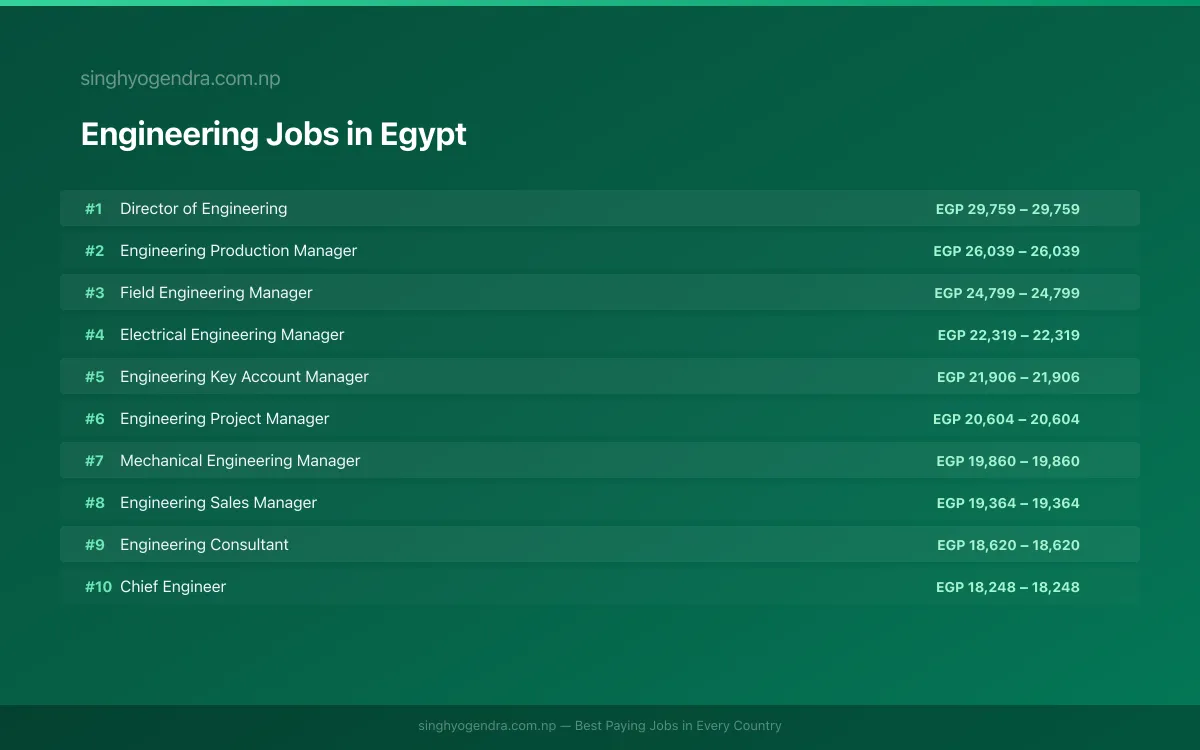Select the 'Engineering Production Manager' job title
This screenshot has width=1200, height=750.
pyautogui.click(x=238, y=251)
